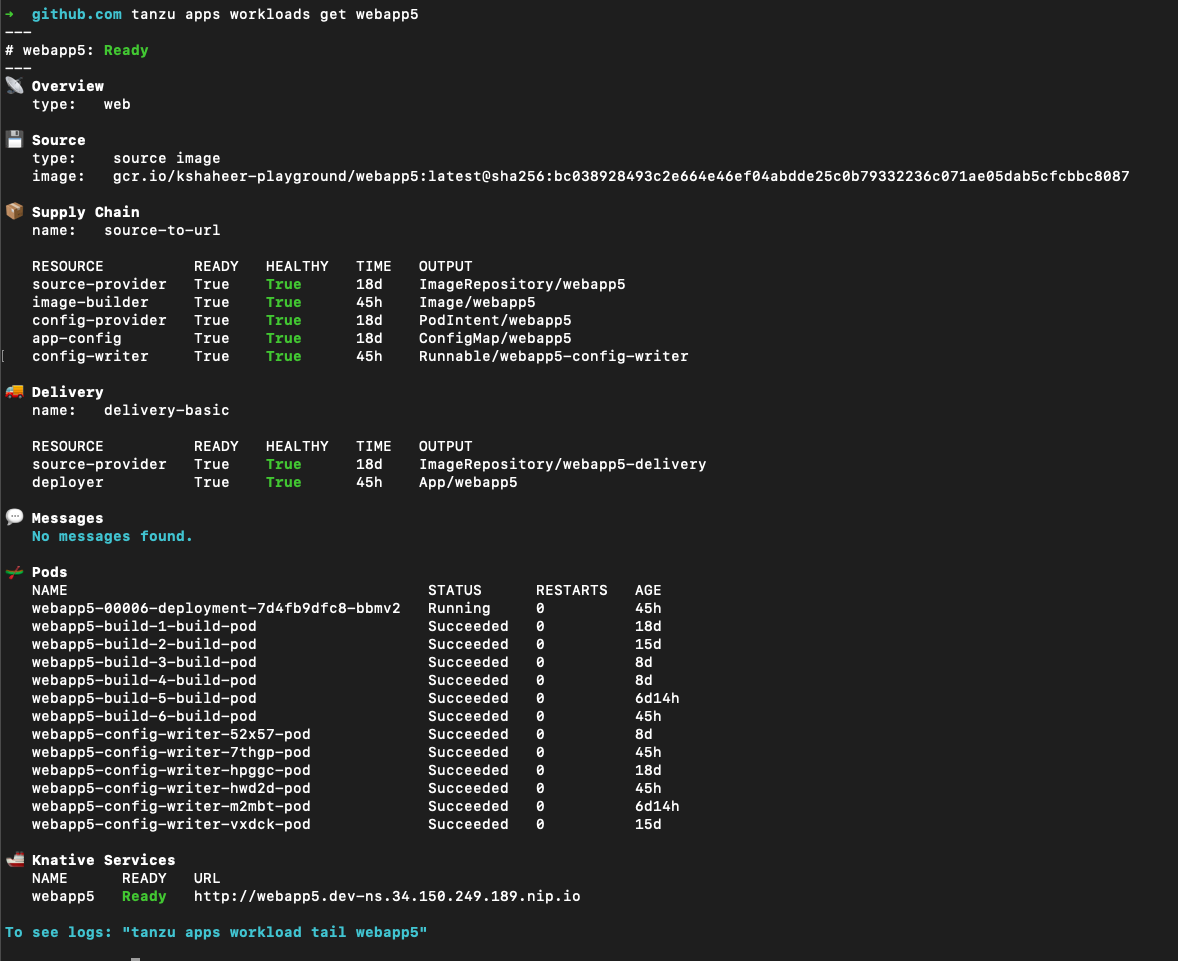
Task: Click pod webapp5-config-writer-hpggc-pod
Action: 171,771
